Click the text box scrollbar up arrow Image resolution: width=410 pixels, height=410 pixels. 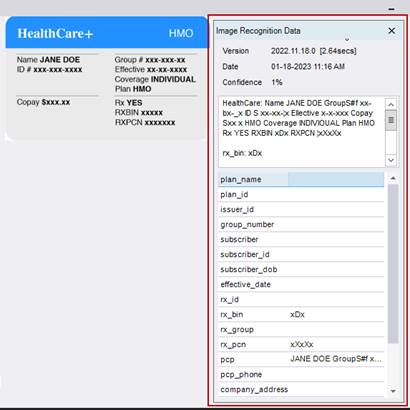(x=391, y=104)
